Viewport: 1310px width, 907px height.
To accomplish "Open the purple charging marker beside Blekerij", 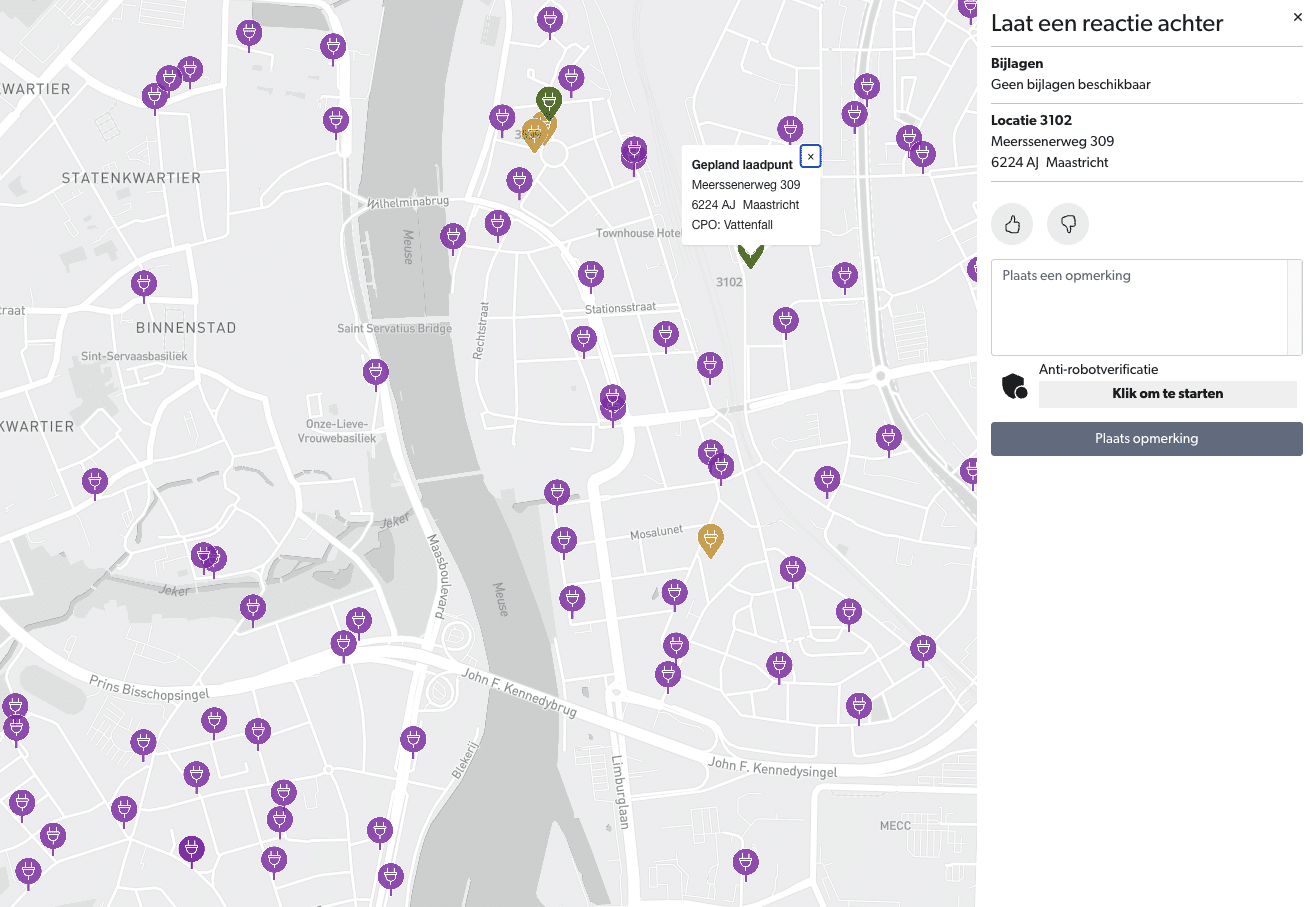I will [413, 739].
